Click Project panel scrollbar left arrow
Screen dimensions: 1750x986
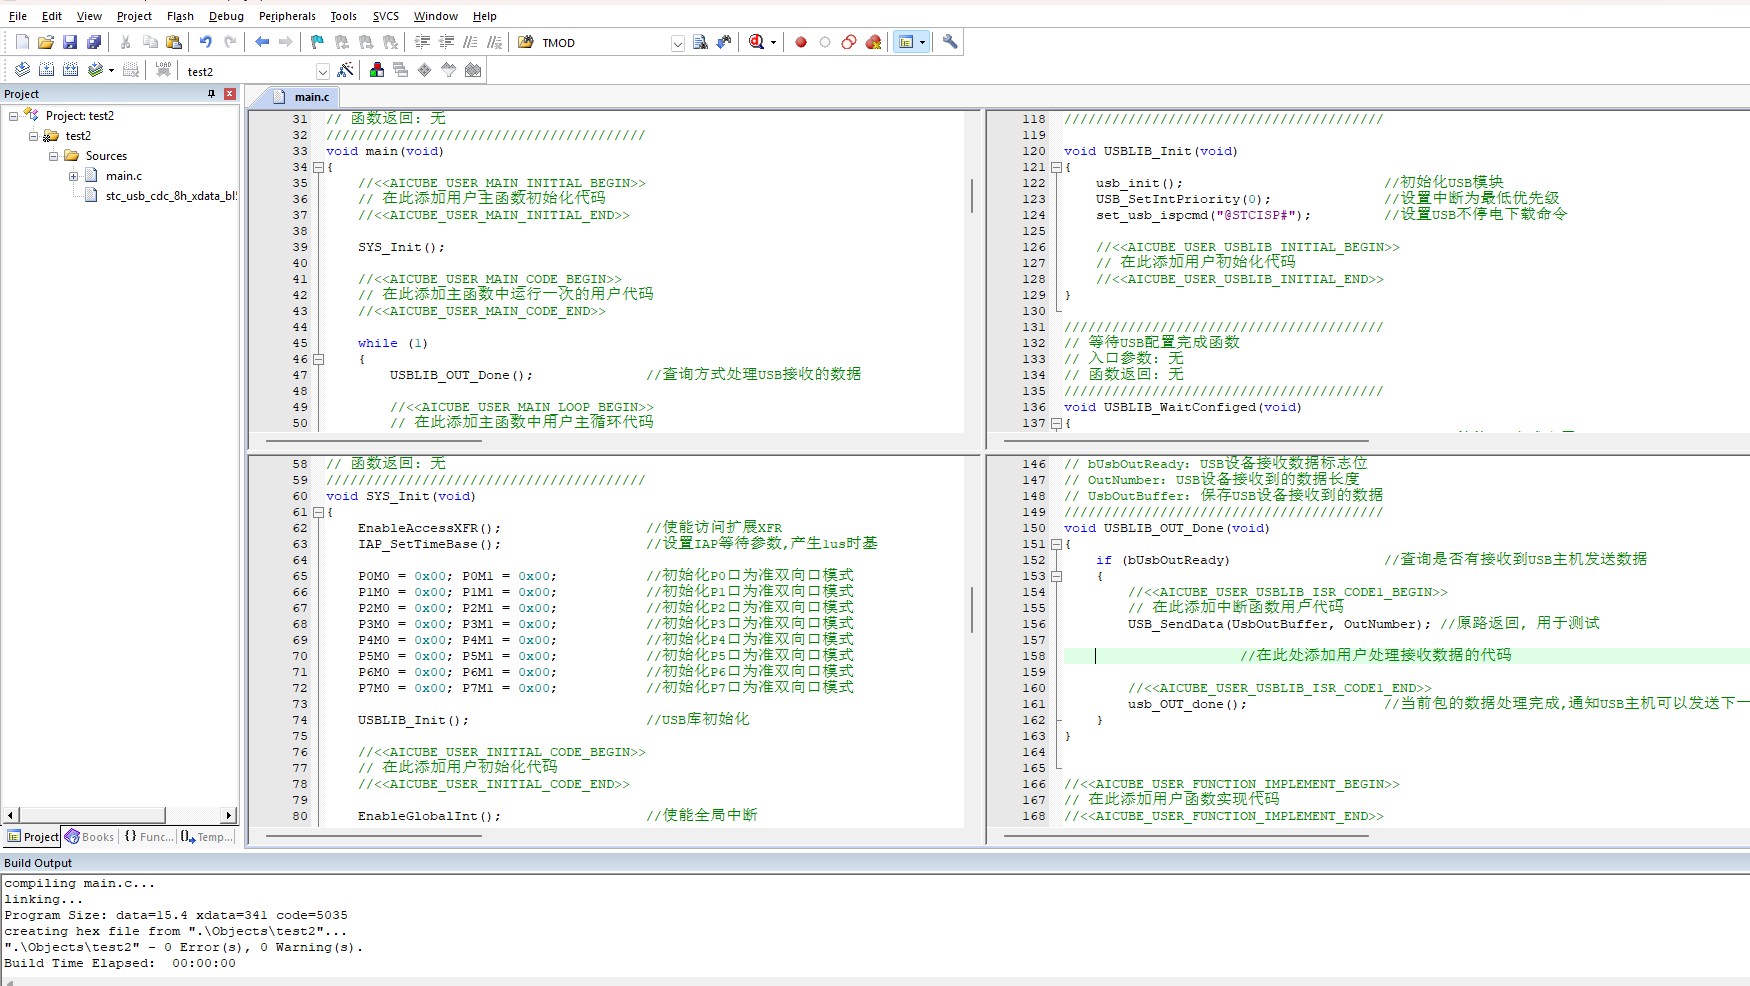[12, 815]
